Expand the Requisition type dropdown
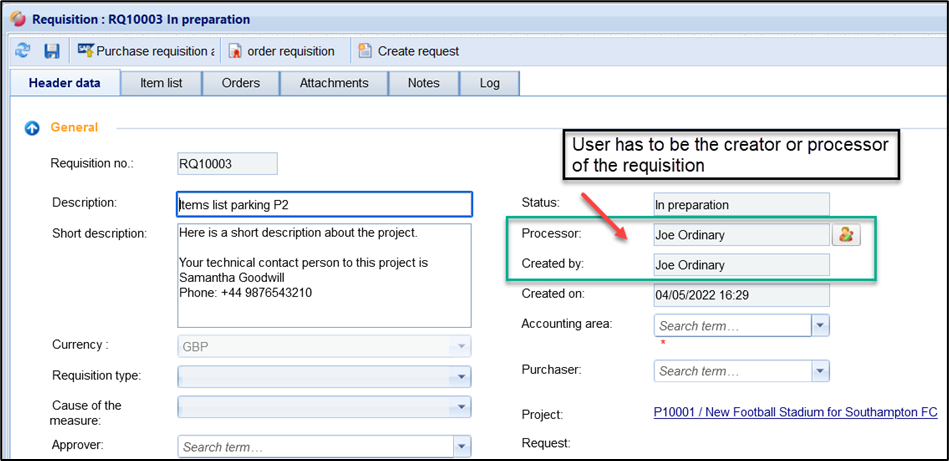The image size is (949, 461). [460, 377]
